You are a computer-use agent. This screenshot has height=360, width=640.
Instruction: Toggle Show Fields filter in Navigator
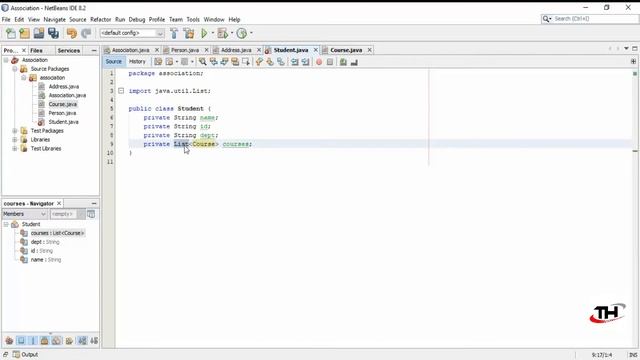click(21, 340)
